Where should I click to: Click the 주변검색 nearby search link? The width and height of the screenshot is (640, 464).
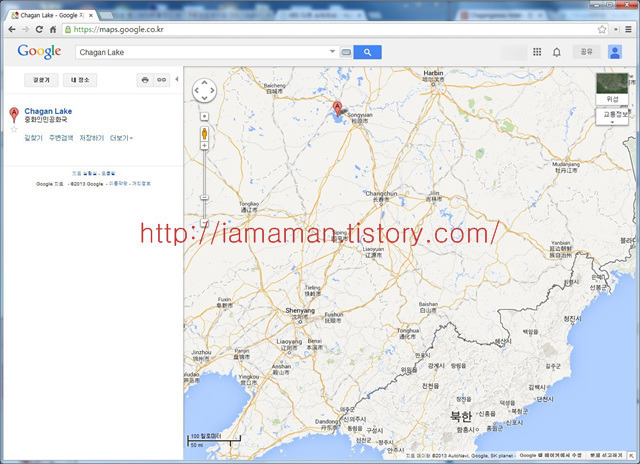pos(61,138)
